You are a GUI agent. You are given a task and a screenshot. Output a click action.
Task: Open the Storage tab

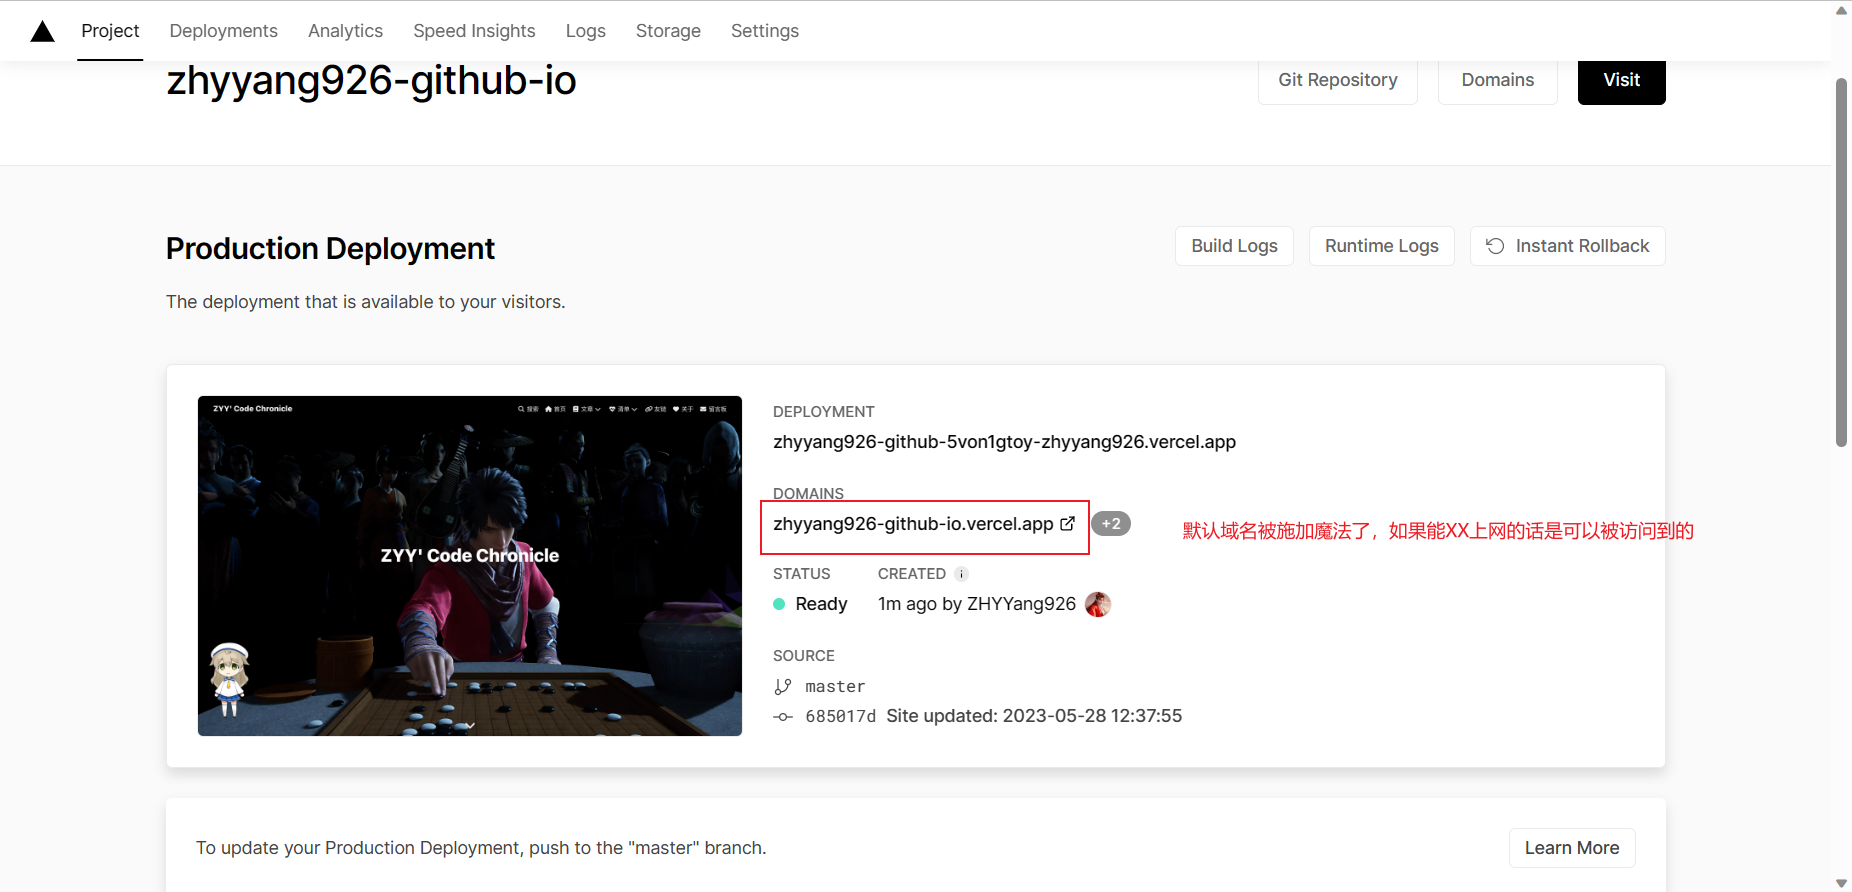pos(668,31)
